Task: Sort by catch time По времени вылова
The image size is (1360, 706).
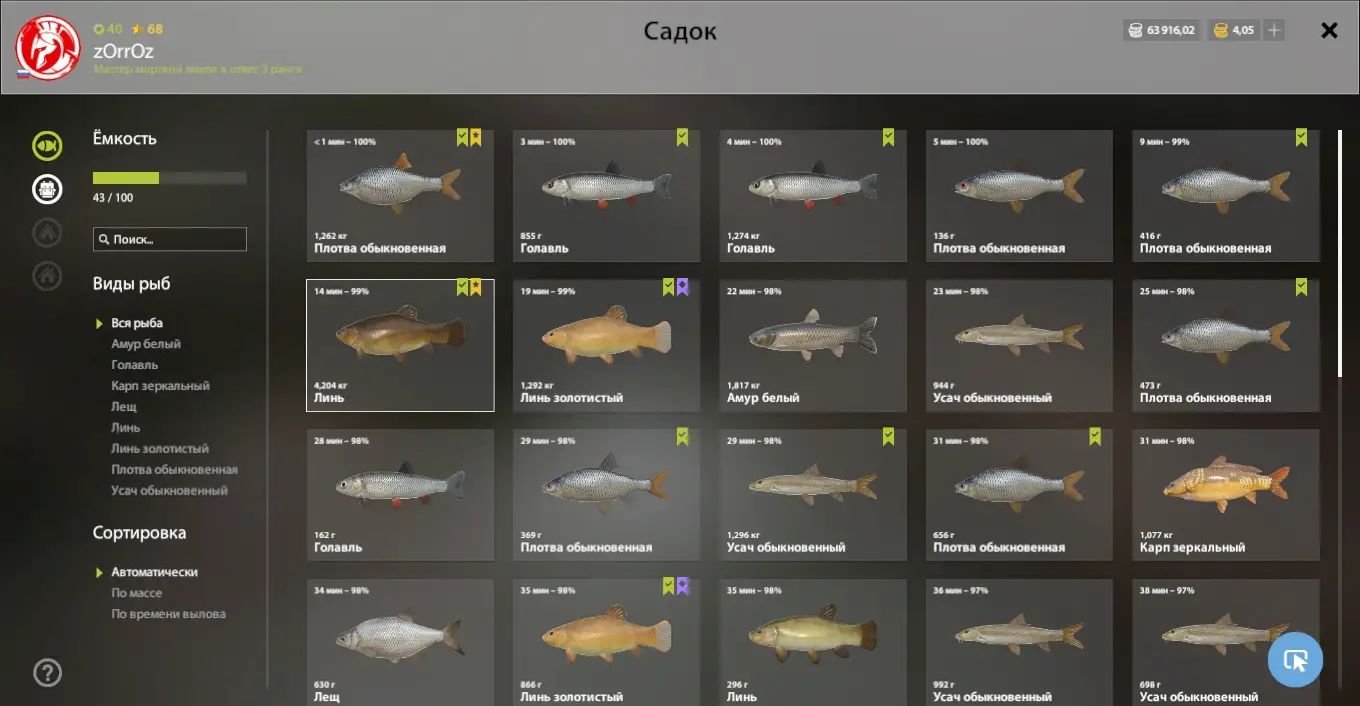Action: pos(168,614)
